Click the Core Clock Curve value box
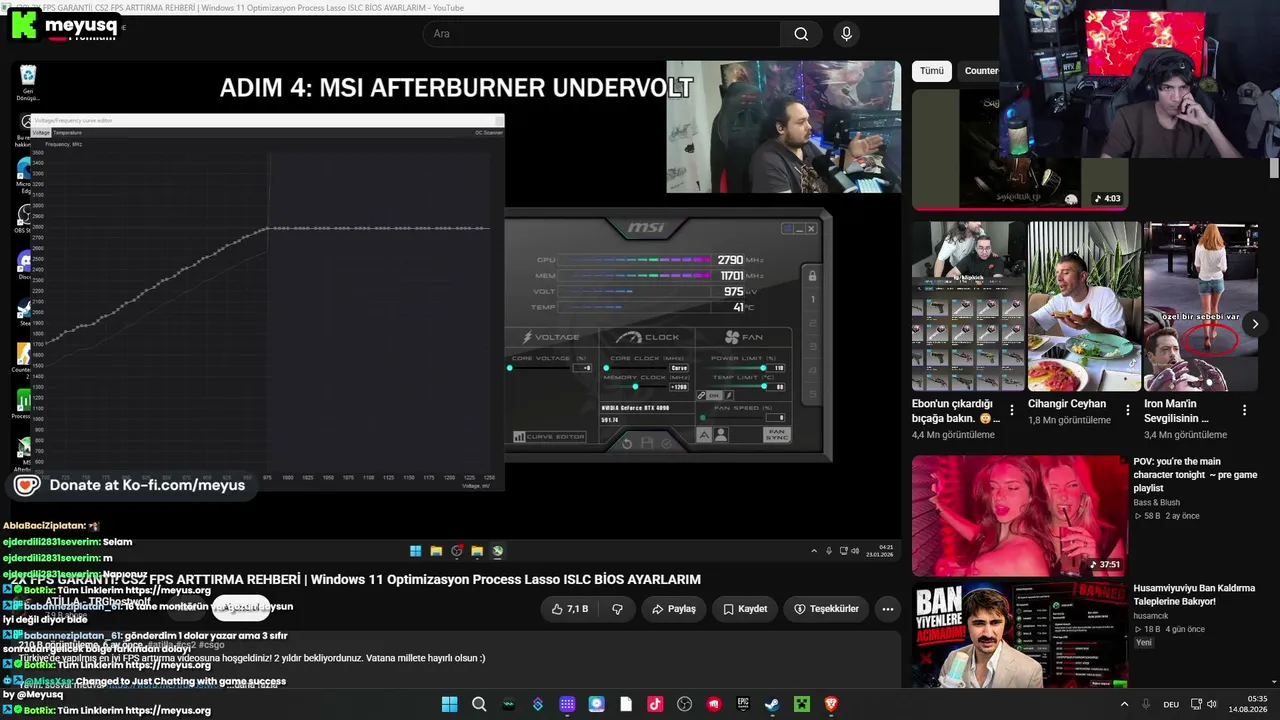This screenshot has width=1280, height=720. [x=679, y=368]
